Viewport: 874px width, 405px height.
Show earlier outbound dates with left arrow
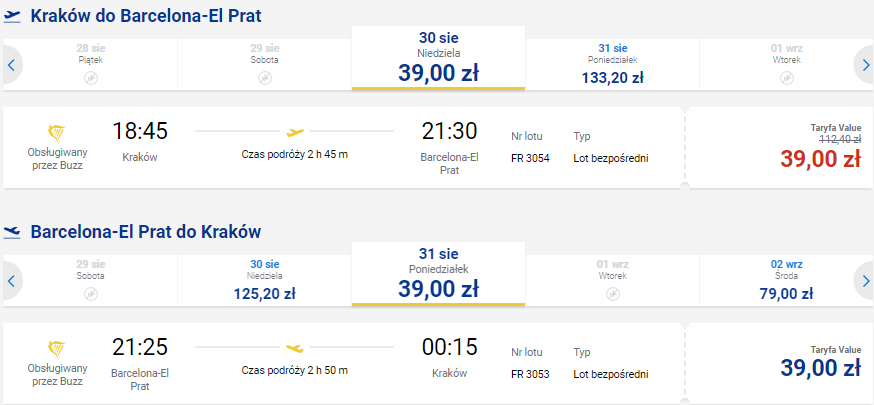click(12, 65)
